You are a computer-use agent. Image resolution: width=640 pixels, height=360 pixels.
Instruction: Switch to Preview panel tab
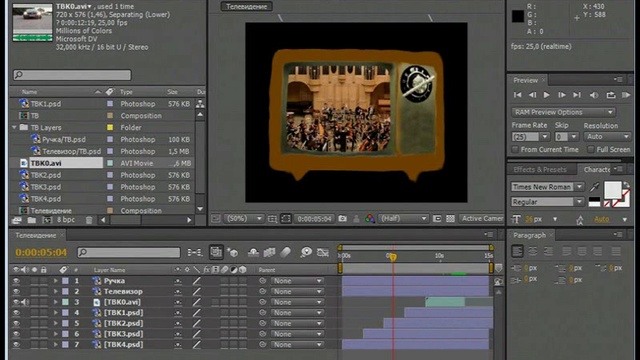525,80
